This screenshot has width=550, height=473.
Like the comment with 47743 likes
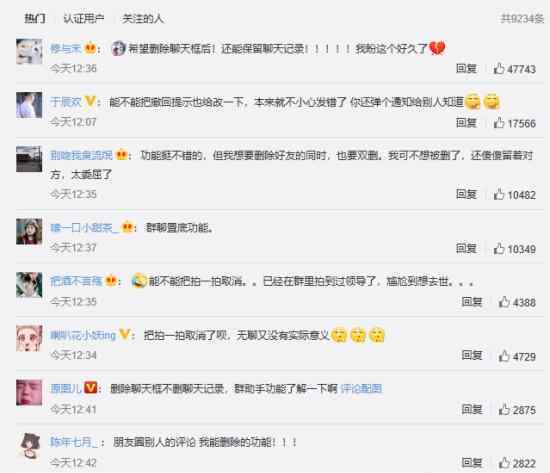click(499, 68)
